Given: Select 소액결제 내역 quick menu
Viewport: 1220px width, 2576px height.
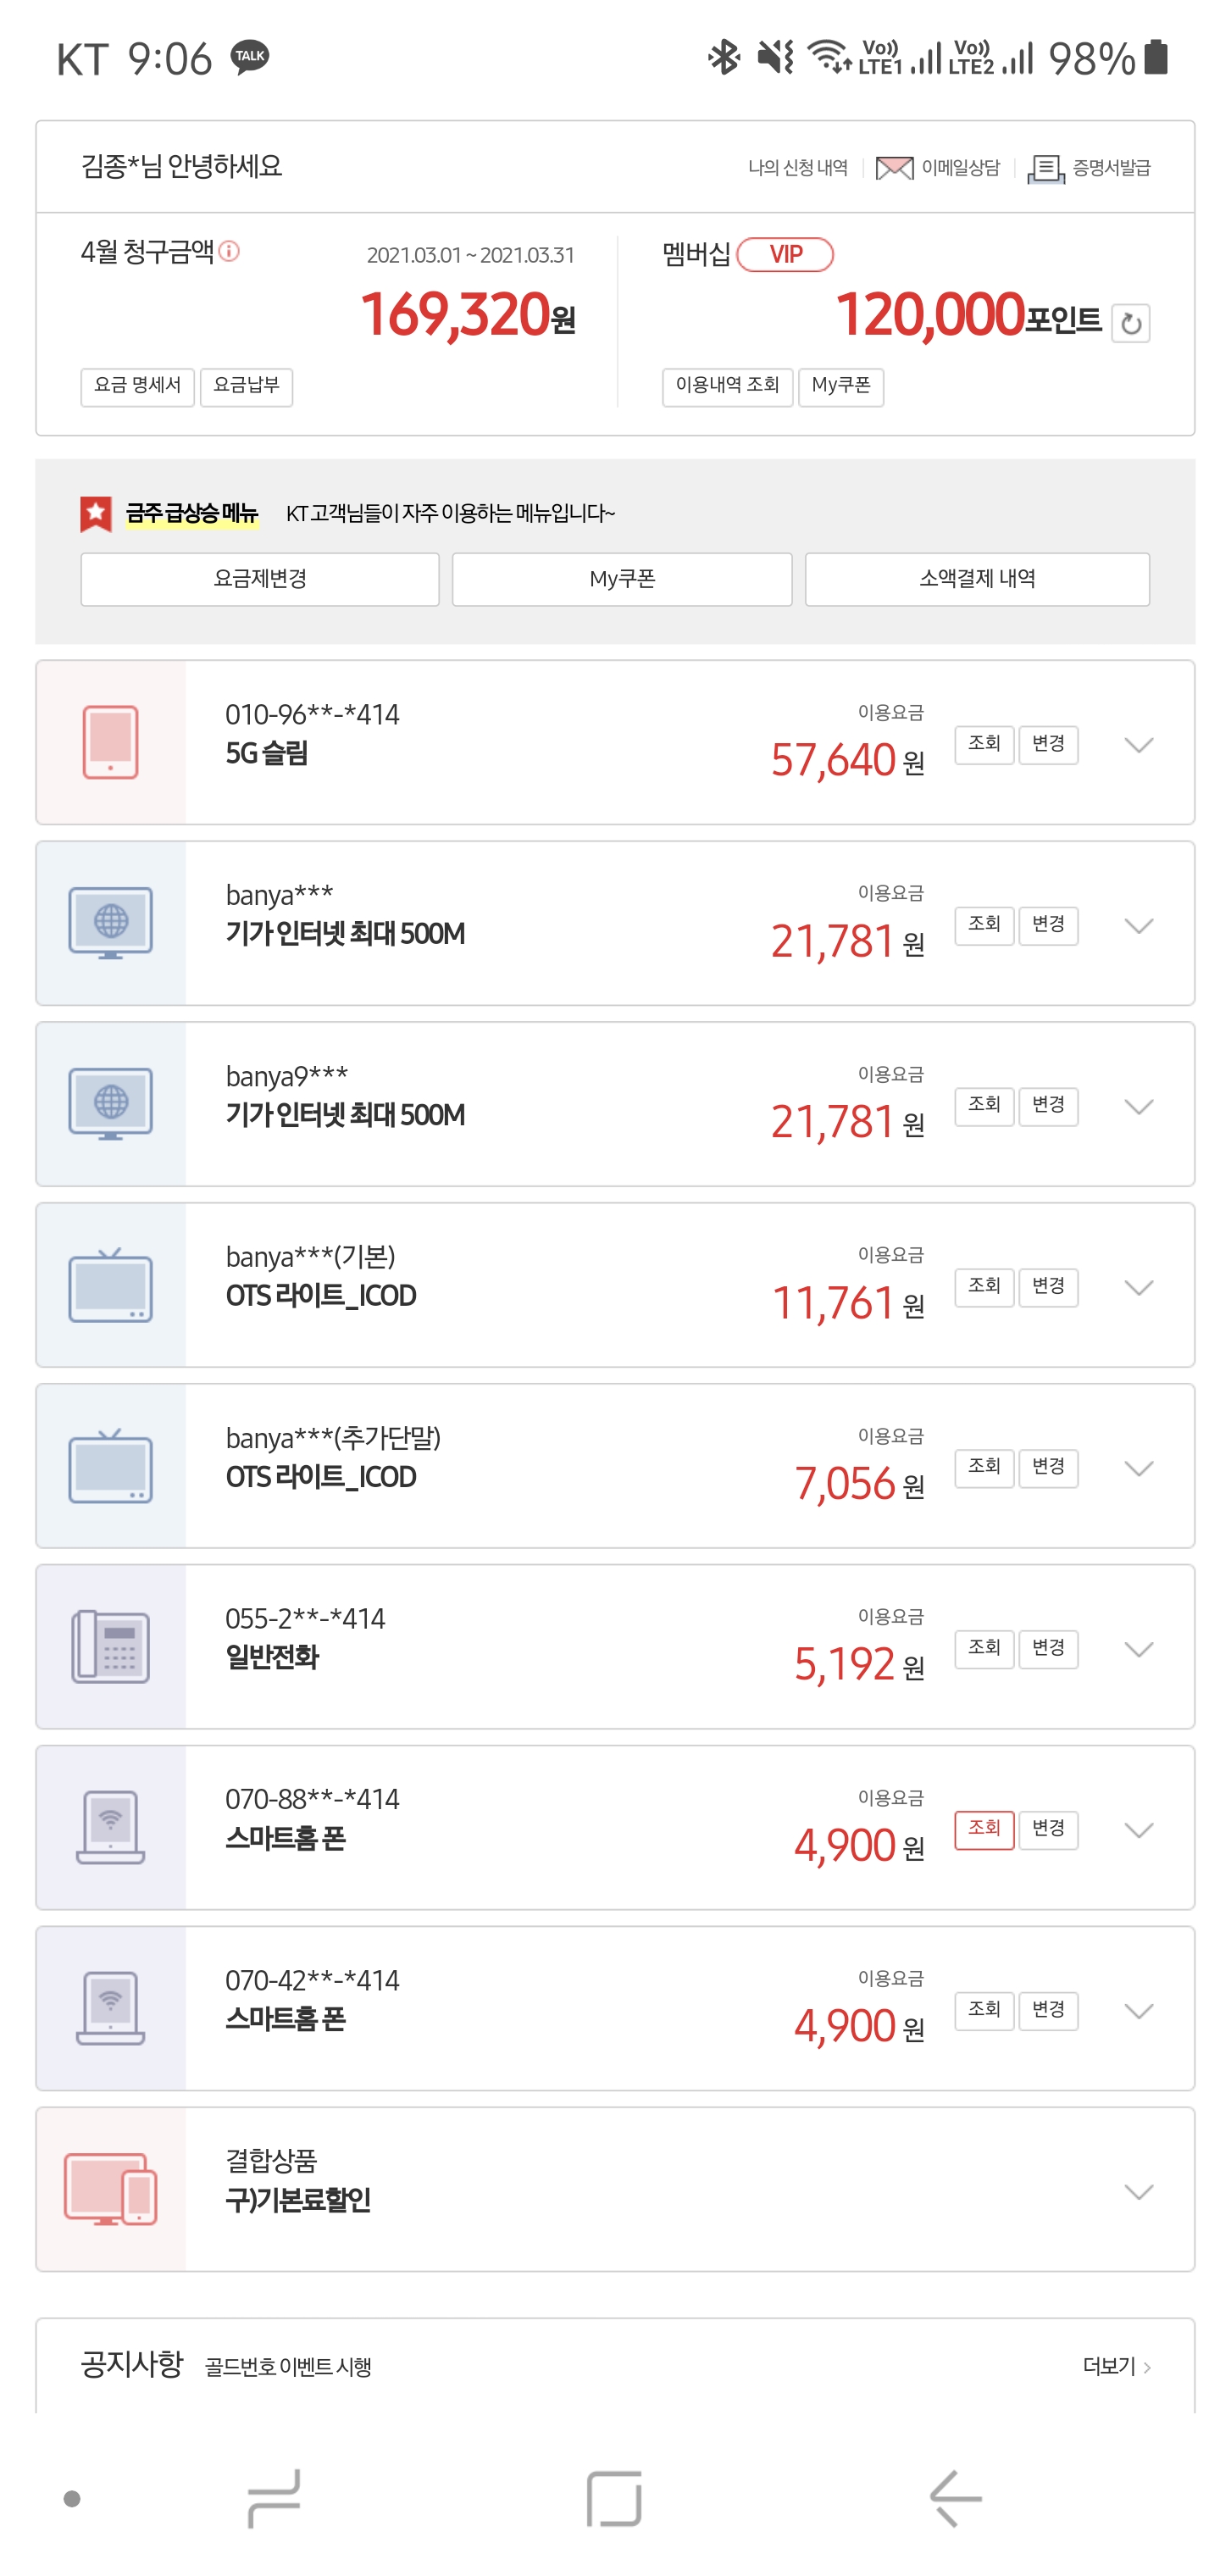Looking at the screenshot, I should [x=976, y=579].
